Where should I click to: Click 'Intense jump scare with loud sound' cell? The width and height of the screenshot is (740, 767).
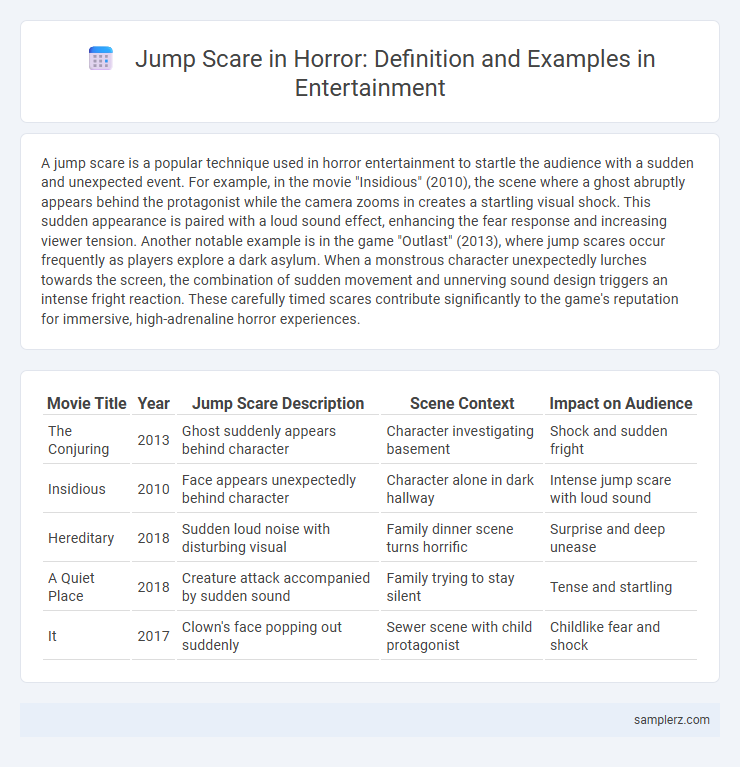[x=621, y=489]
